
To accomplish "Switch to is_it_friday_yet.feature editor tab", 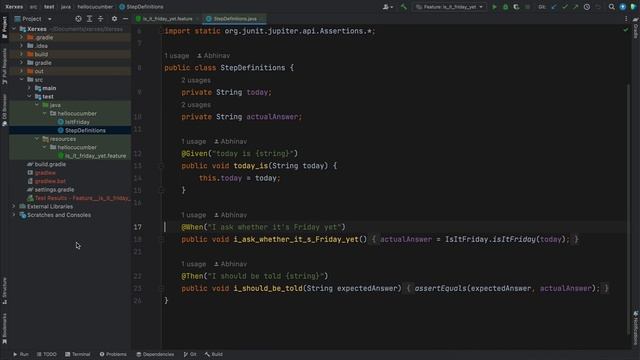I will point(167,19).
